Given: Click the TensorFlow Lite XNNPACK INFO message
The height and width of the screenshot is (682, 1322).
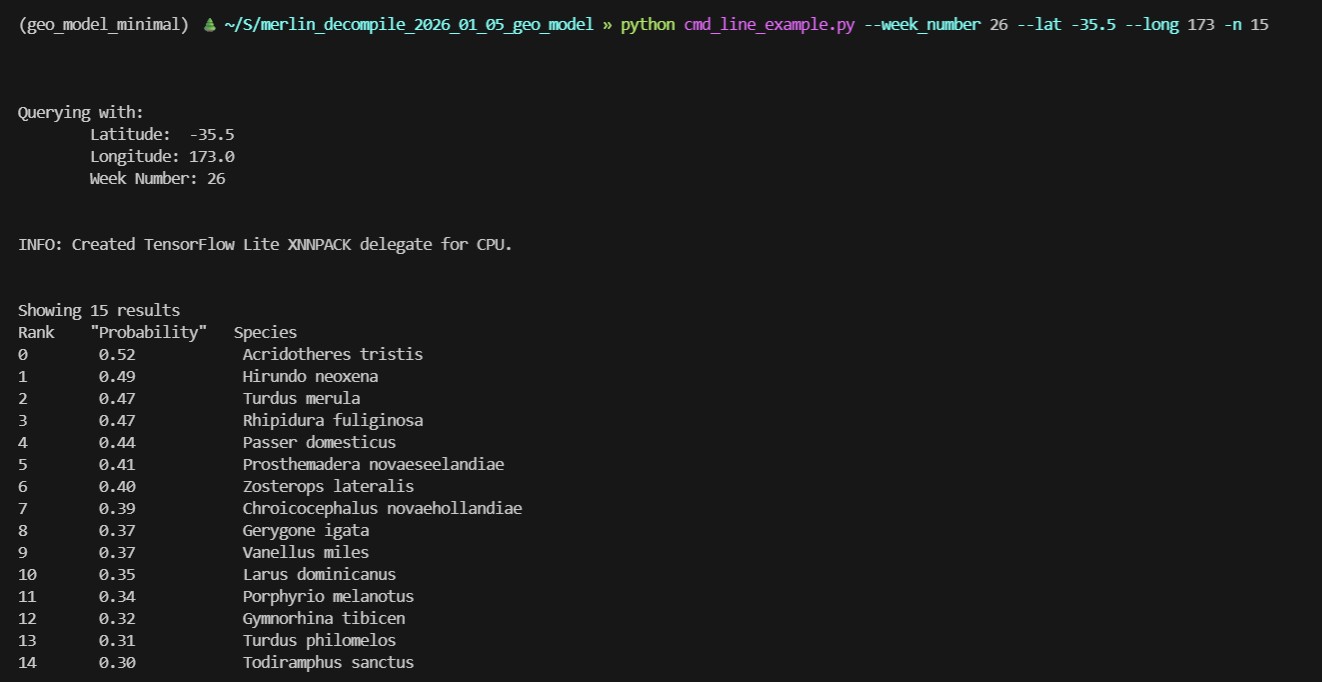Looking at the screenshot, I should coord(265,244).
